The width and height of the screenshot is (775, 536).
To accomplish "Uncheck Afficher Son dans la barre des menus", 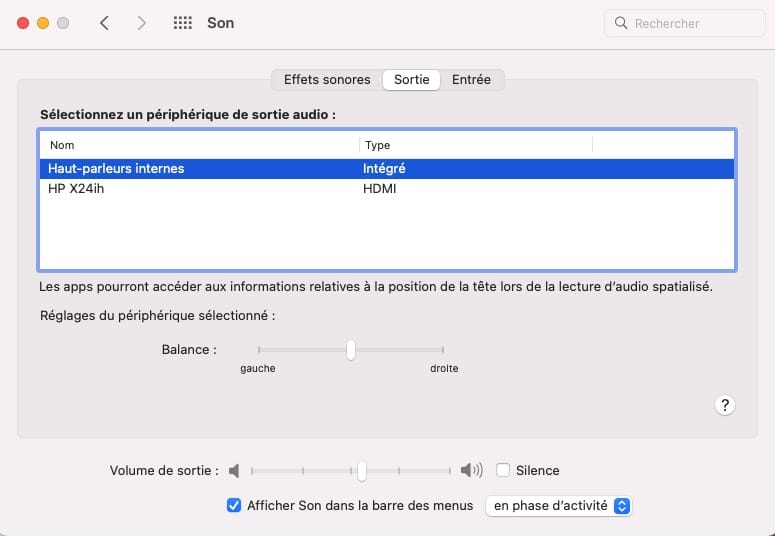I will [234, 506].
